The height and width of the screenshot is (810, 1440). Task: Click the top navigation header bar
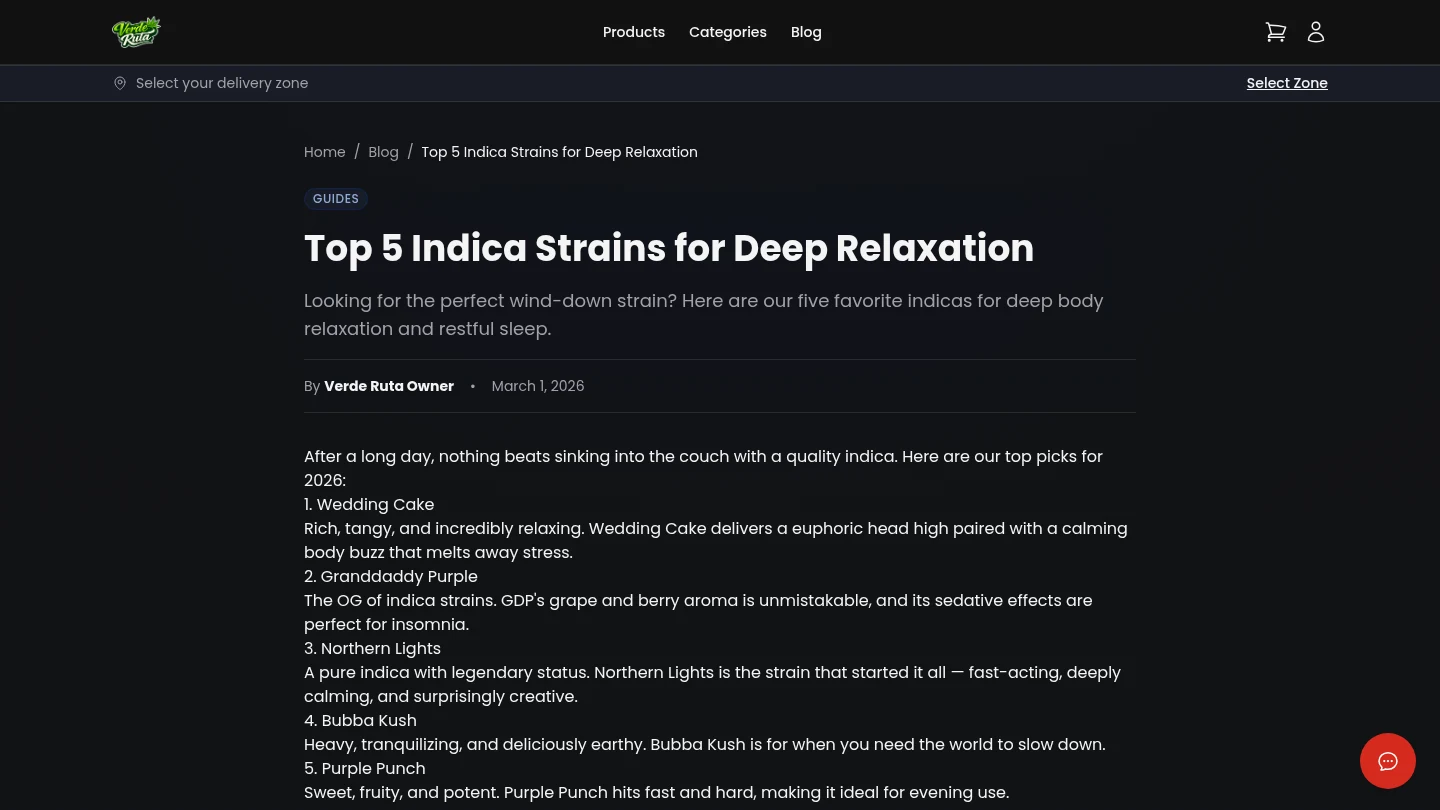click(720, 32)
